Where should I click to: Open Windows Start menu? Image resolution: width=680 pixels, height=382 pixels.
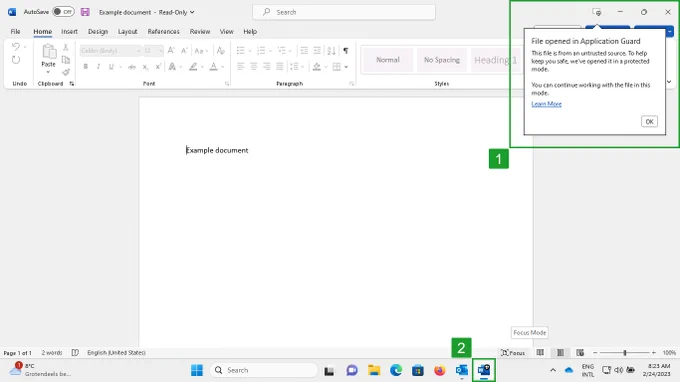point(197,370)
